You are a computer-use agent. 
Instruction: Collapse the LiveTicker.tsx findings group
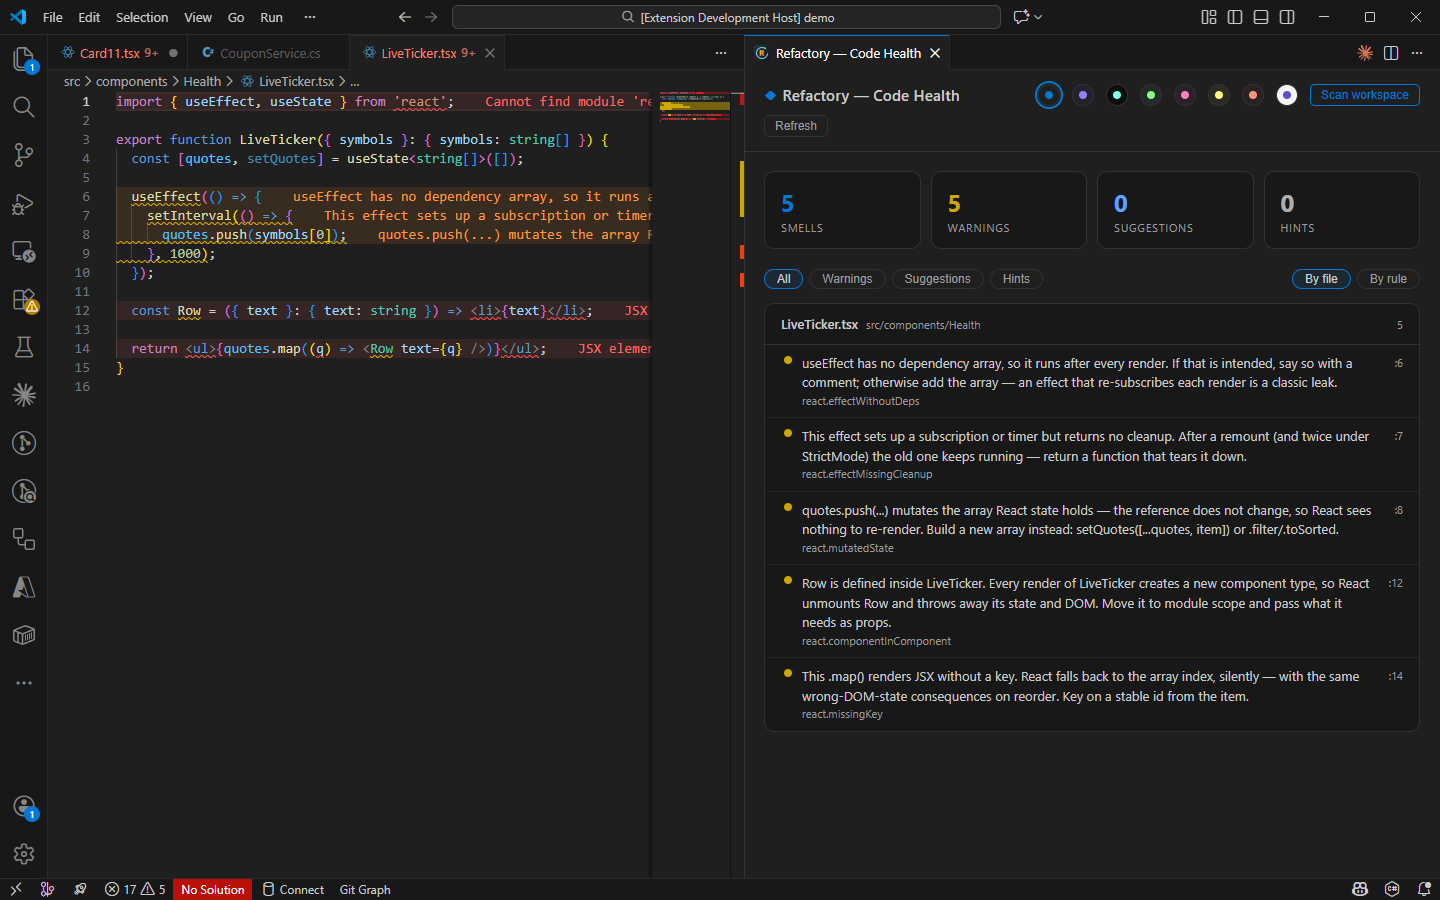pyautogui.click(x=1092, y=325)
